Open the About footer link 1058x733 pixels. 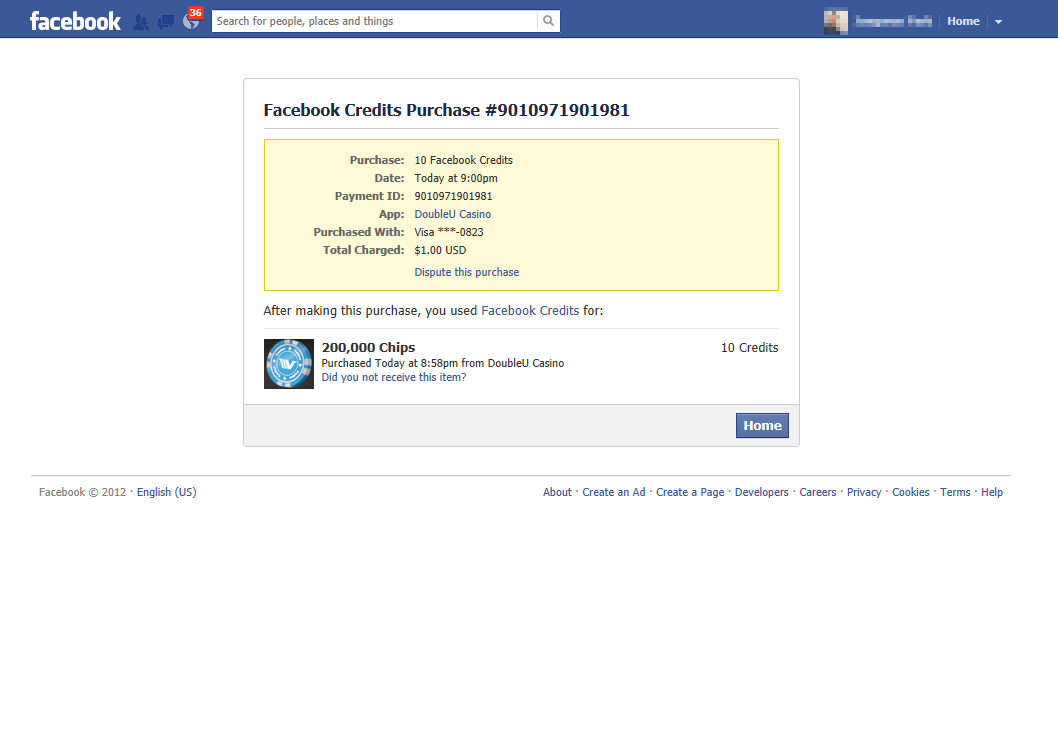click(557, 492)
